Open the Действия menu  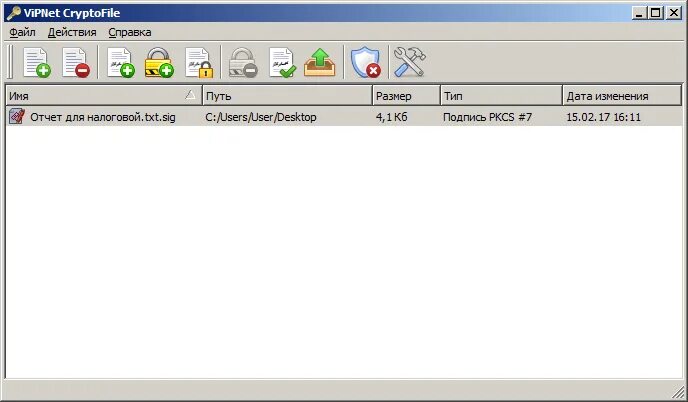click(x=72, y=32)
